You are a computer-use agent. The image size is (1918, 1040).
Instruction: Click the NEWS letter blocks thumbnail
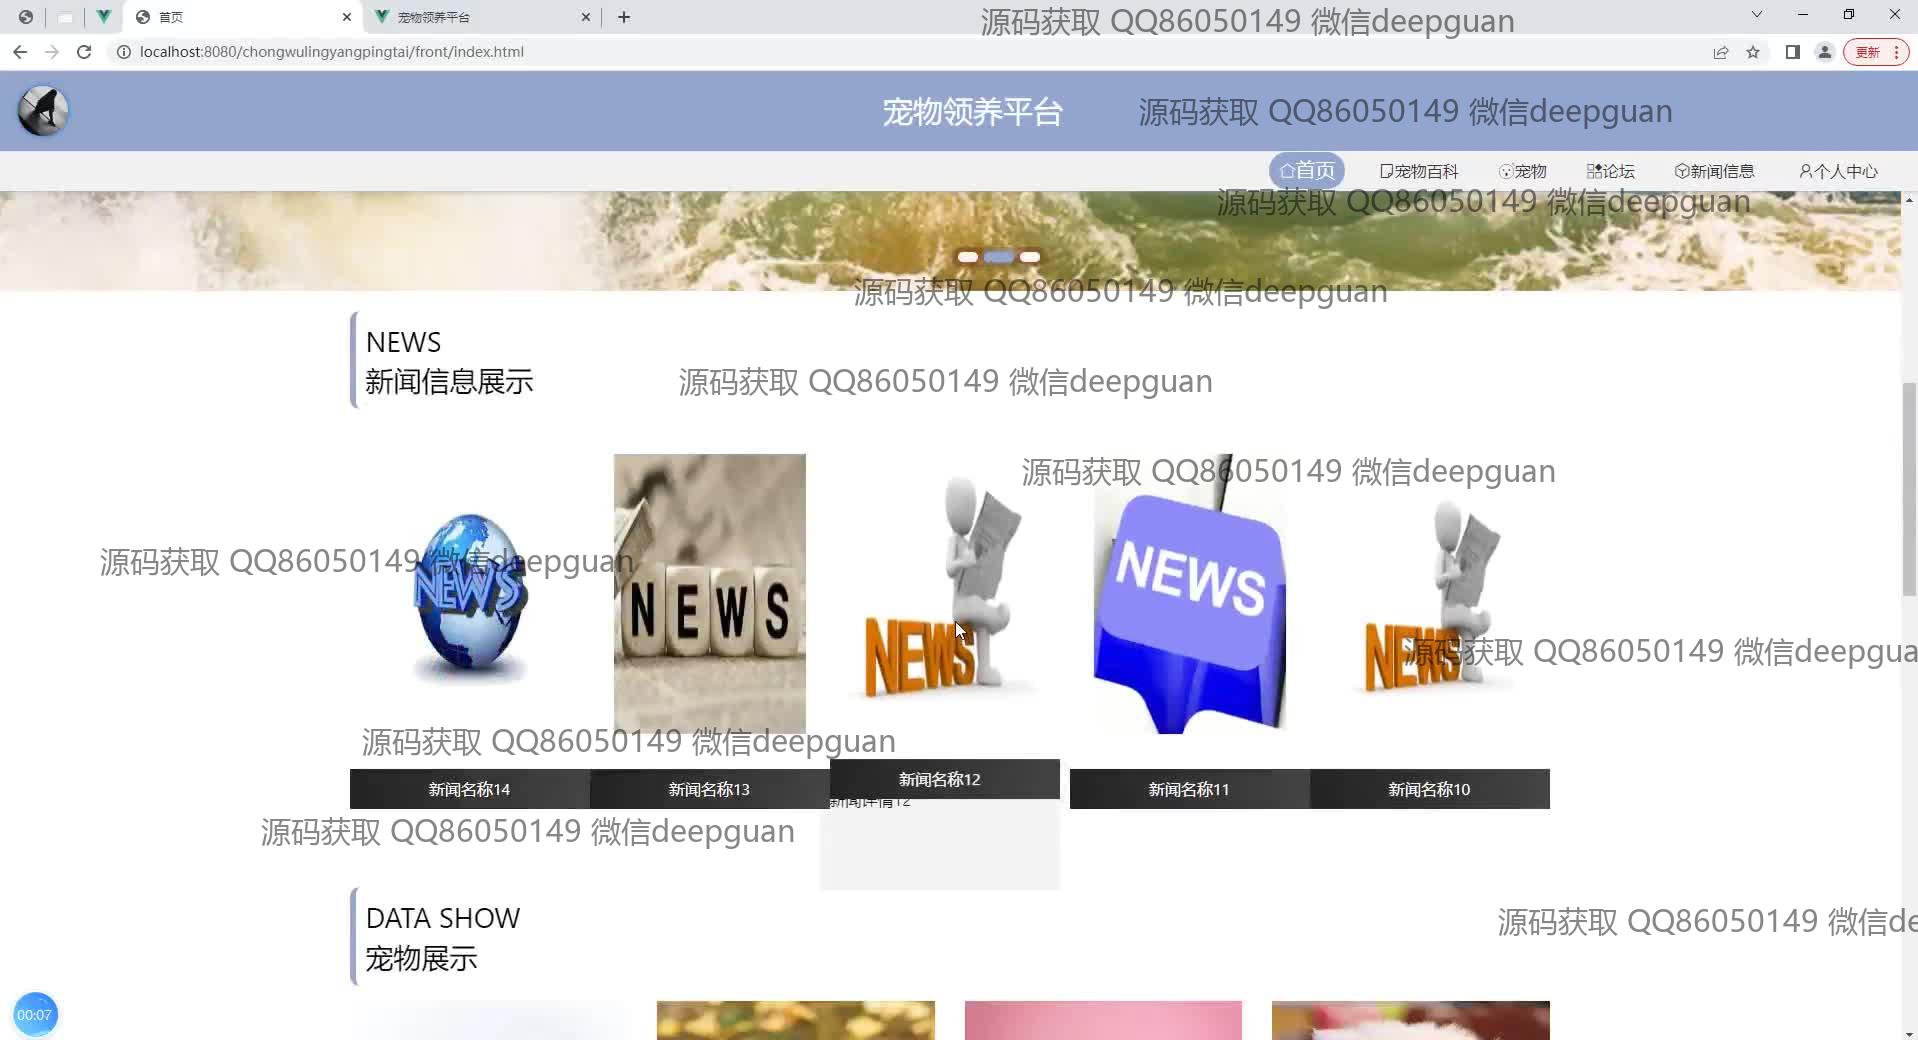coord(709,594)
